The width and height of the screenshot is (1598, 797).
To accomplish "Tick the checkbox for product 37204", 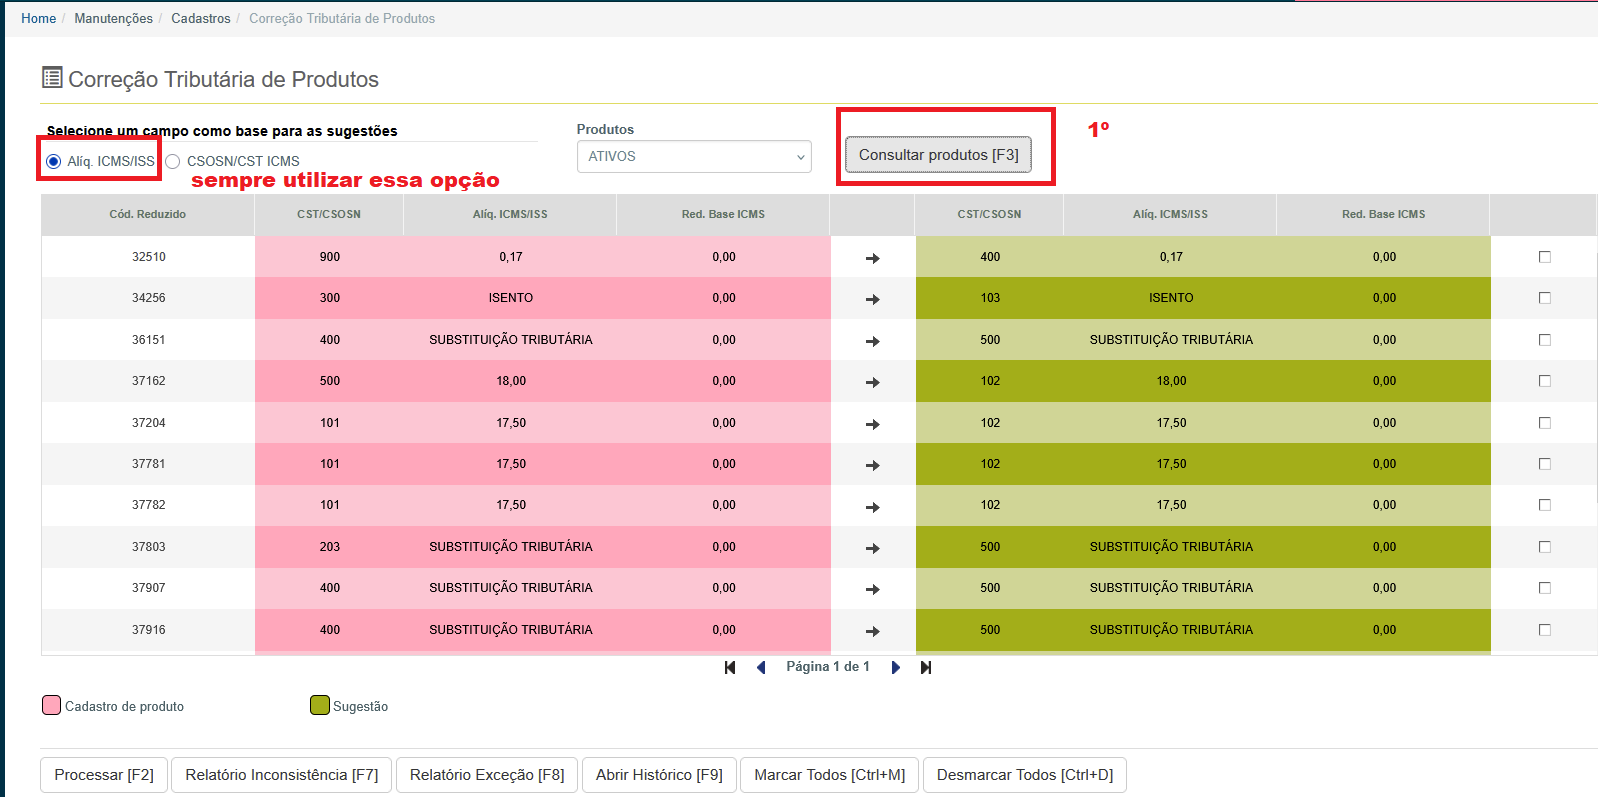I will 1544,423.
